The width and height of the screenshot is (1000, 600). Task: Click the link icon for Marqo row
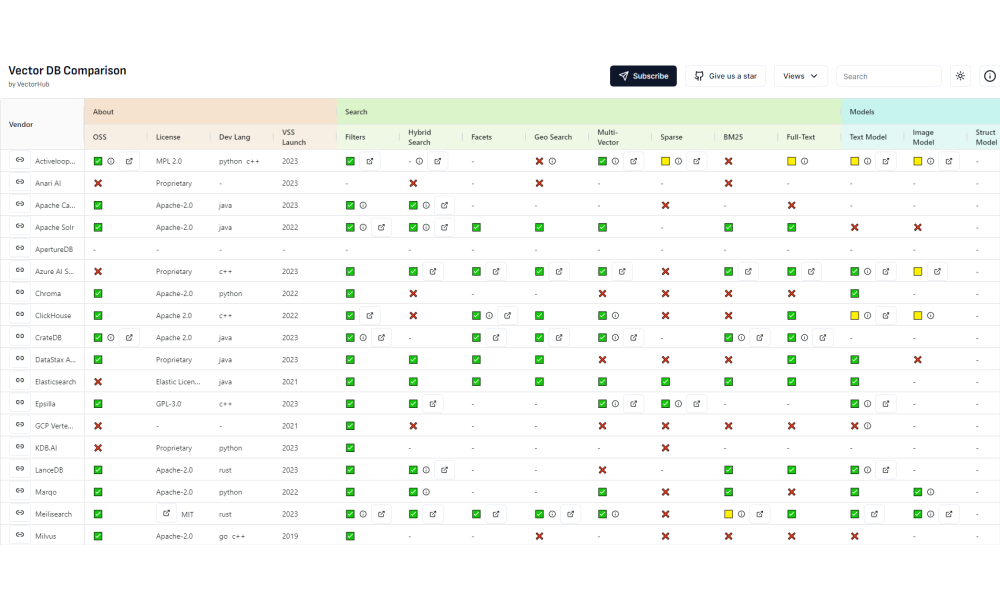[x=20, y=491]
